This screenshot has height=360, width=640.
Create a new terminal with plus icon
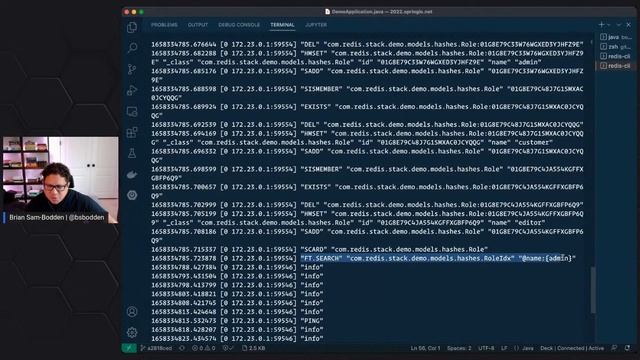[x=601, y=25]
